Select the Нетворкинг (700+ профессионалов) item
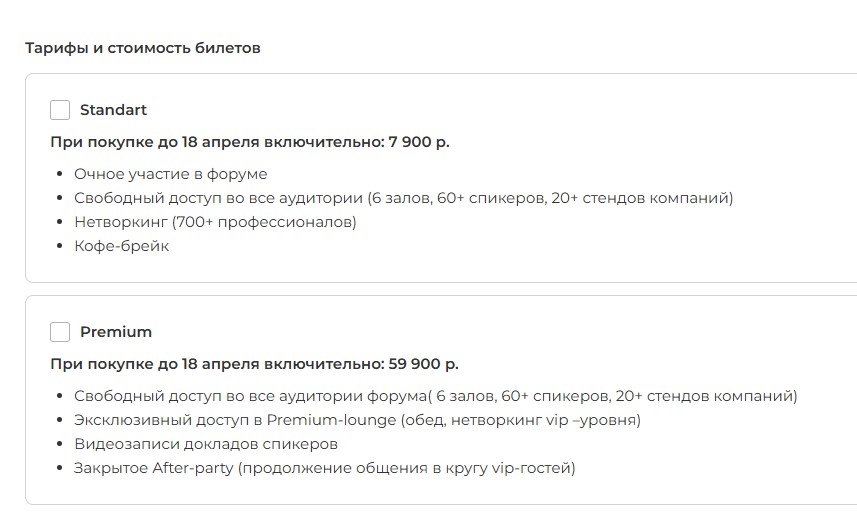857x514 pixels. click(x=215, y=222)
